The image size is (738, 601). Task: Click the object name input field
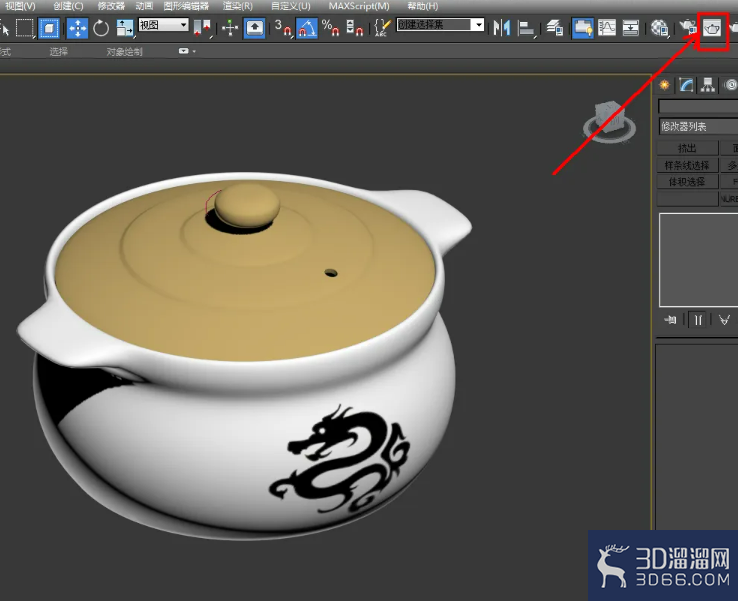[698, 107]
